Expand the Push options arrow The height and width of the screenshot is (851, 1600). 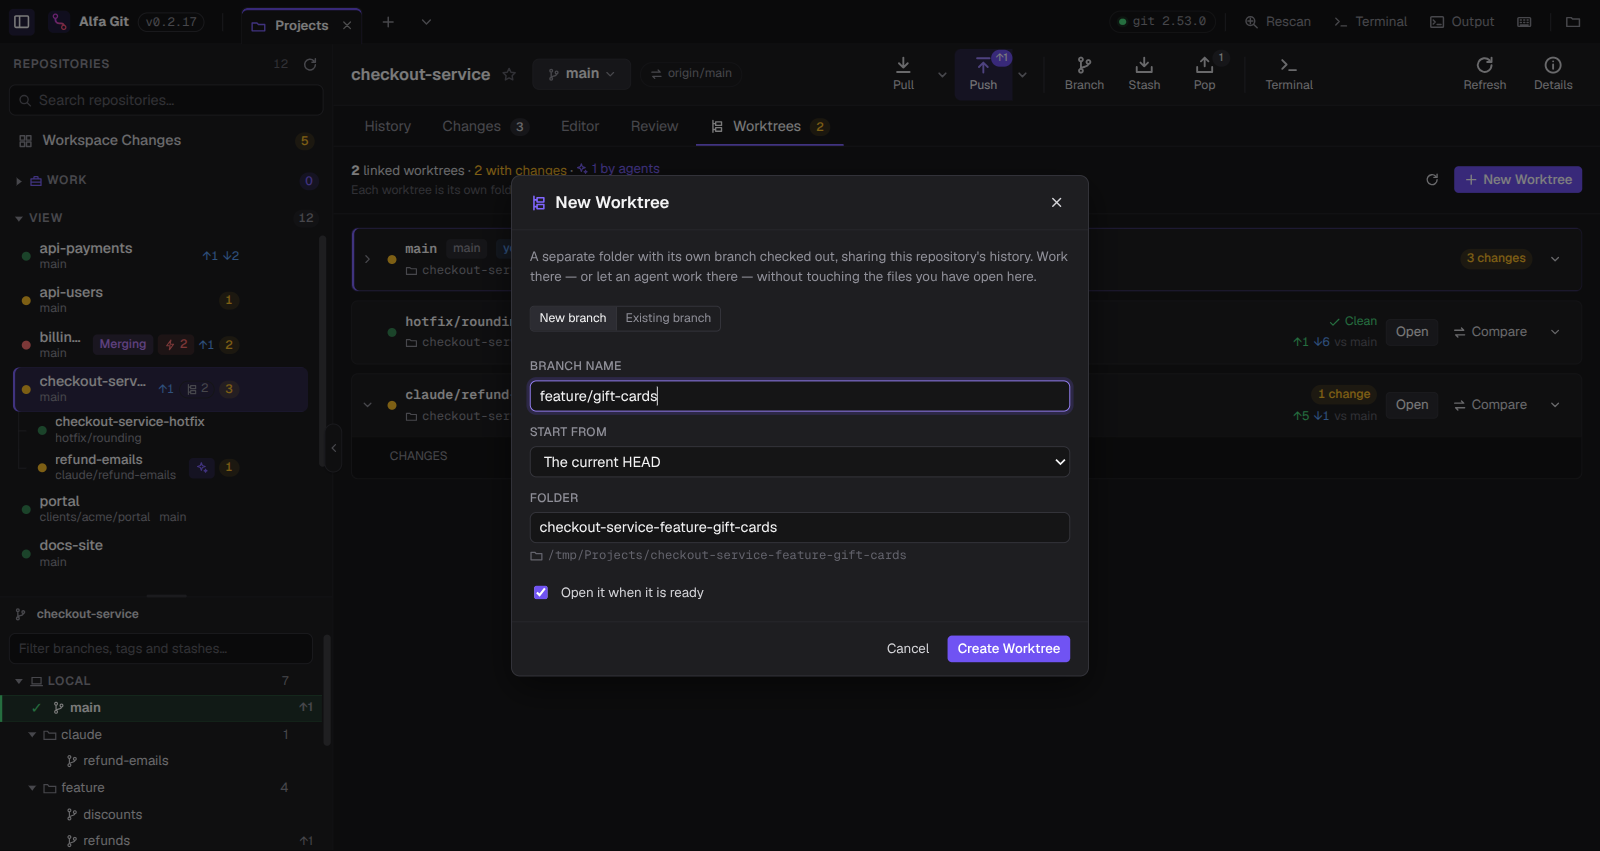tap(1022, 75)
